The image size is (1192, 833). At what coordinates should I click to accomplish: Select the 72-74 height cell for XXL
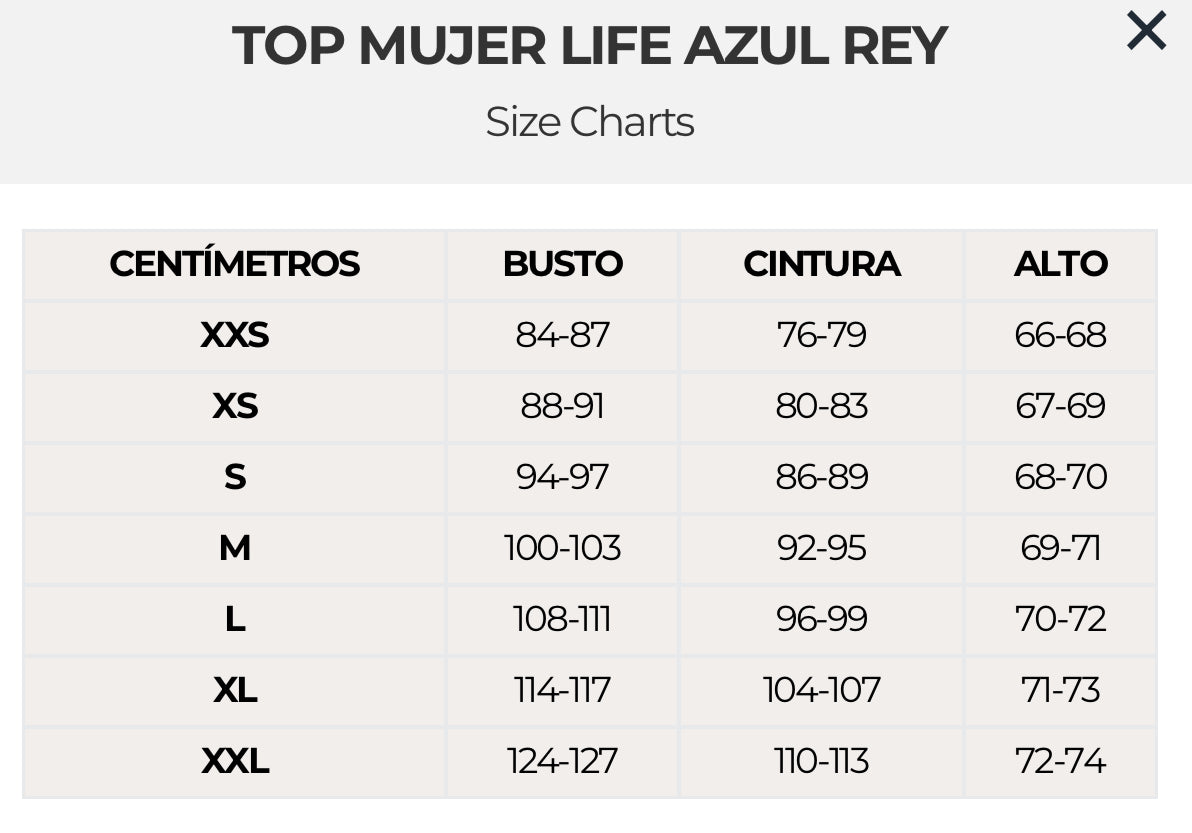[1060, 762]
